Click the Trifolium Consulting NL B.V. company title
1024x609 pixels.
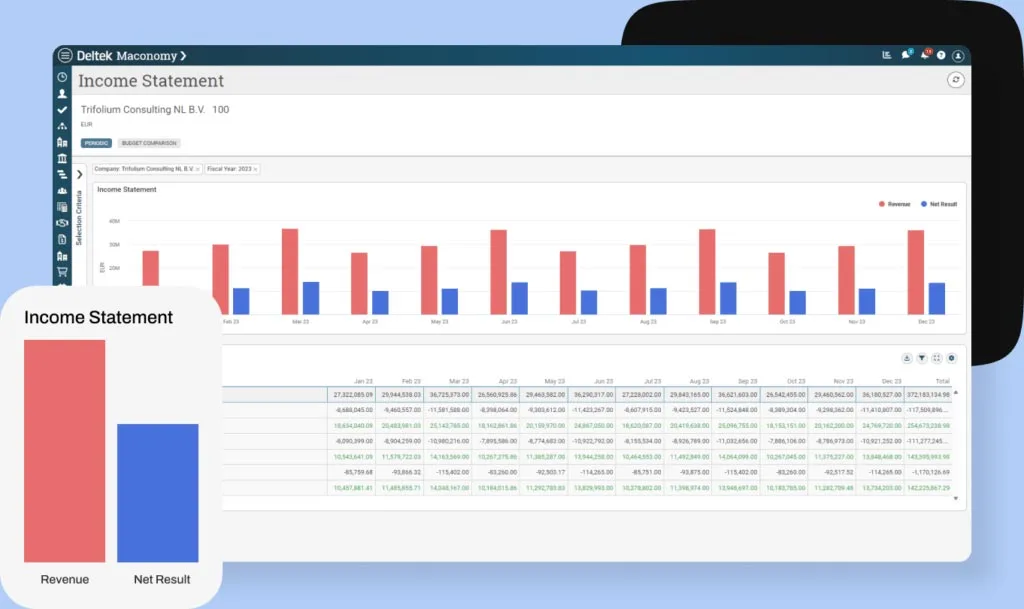(x=143, y=110)
